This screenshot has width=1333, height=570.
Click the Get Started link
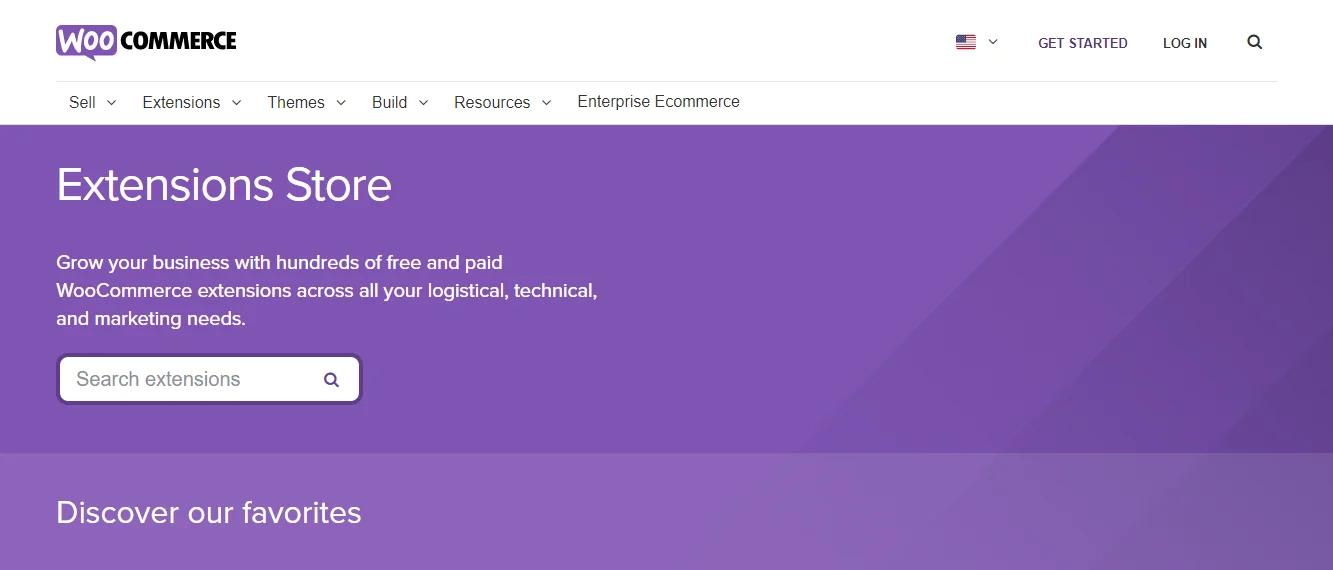pos(1083,43)
